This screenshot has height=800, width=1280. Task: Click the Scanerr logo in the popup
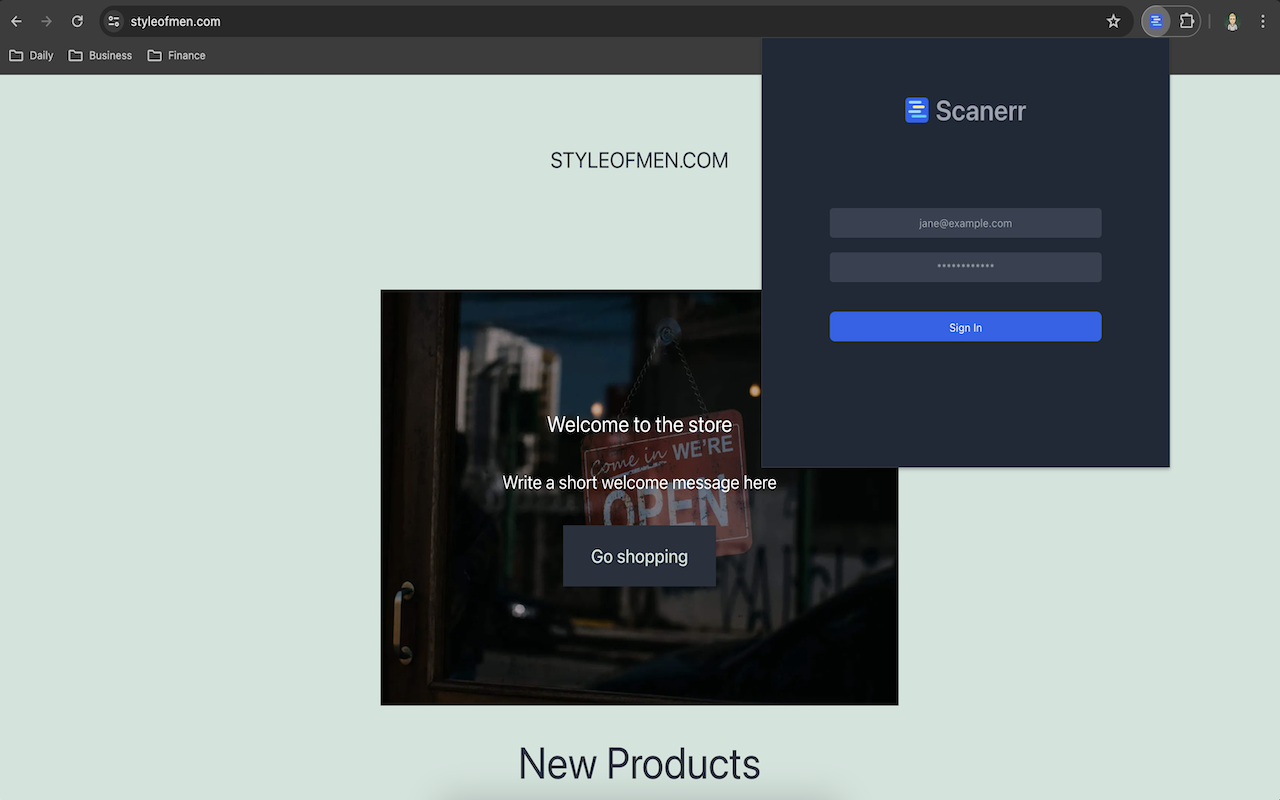[x=965, y=110]
